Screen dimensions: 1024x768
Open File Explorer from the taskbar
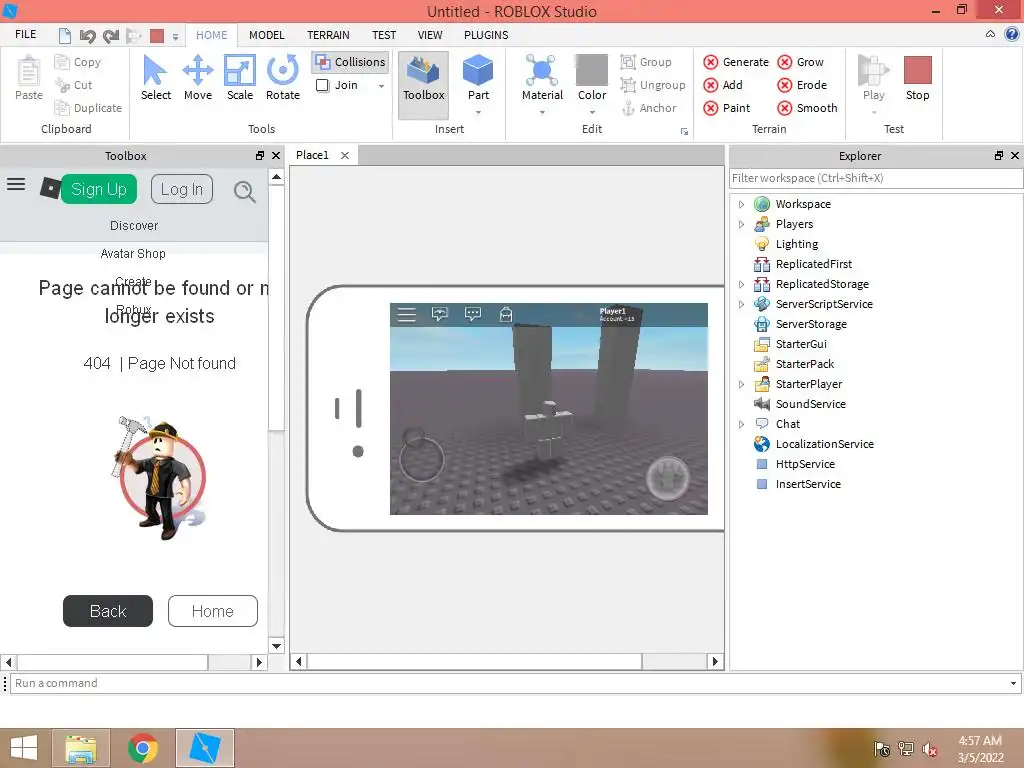click(81, 748)
